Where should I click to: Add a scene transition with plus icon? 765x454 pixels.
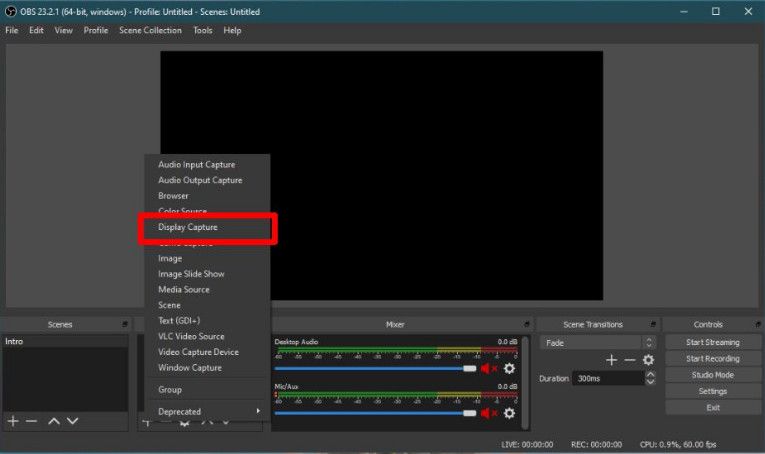coord(611,360)
